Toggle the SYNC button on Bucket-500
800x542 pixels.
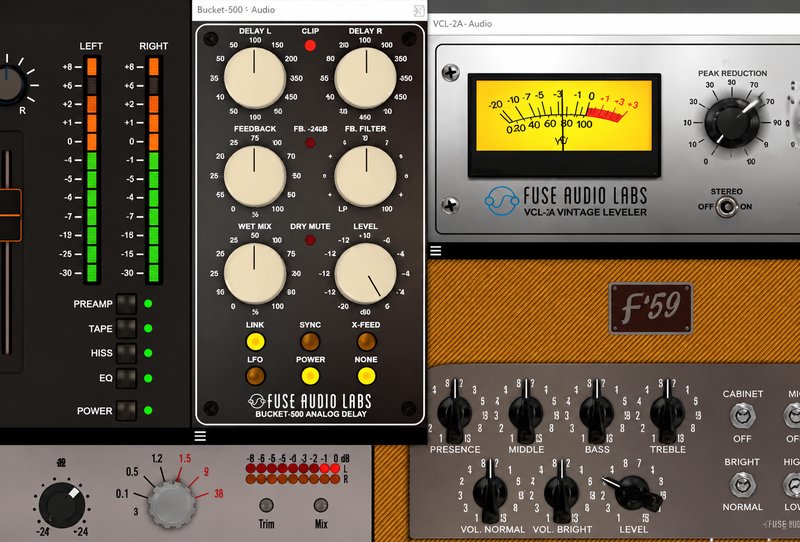click(310, 341)
